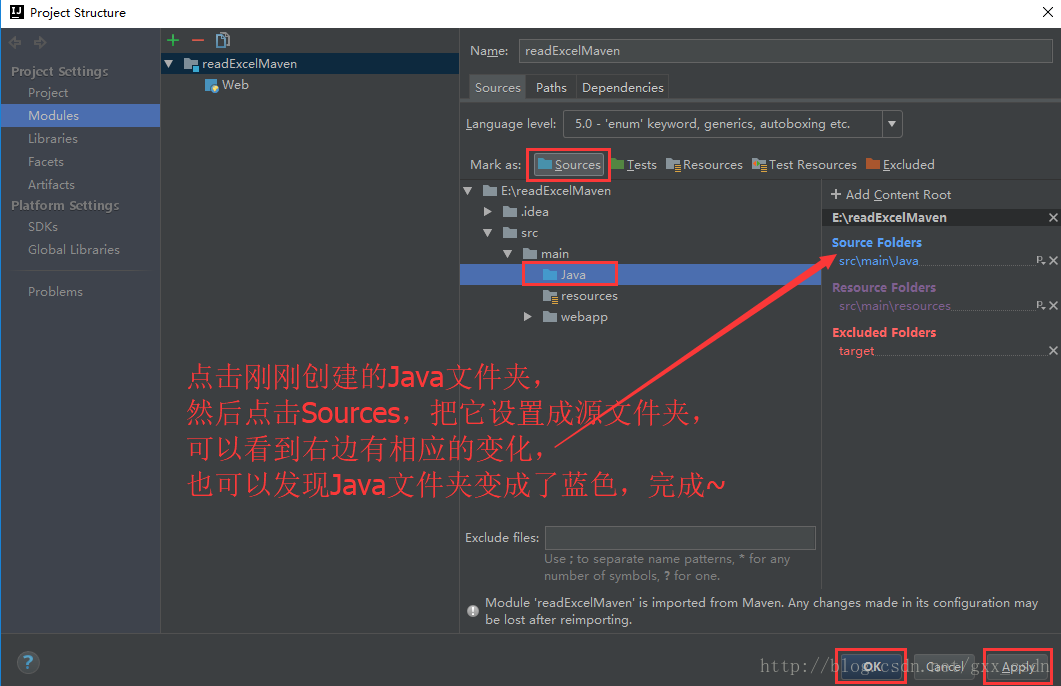
Task: Click into the Exclude files field
Action: pos(680,538)
